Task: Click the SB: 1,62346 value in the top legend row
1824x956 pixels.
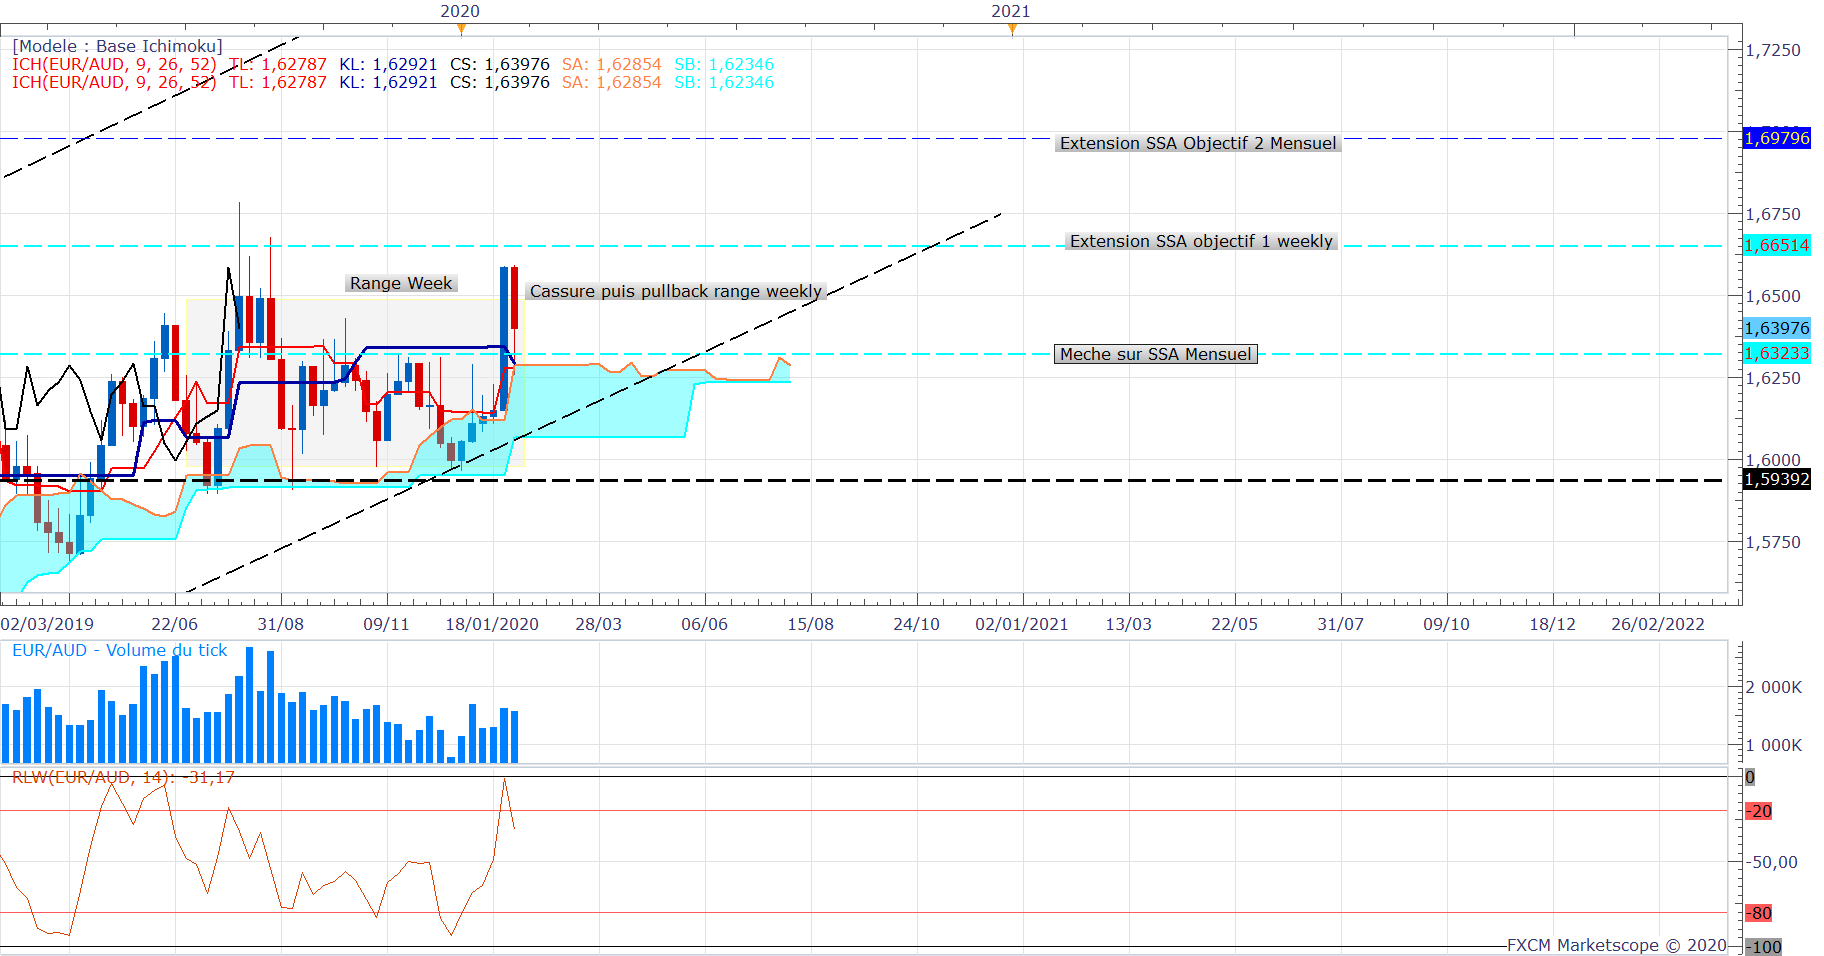Action: tap(724, 64)
